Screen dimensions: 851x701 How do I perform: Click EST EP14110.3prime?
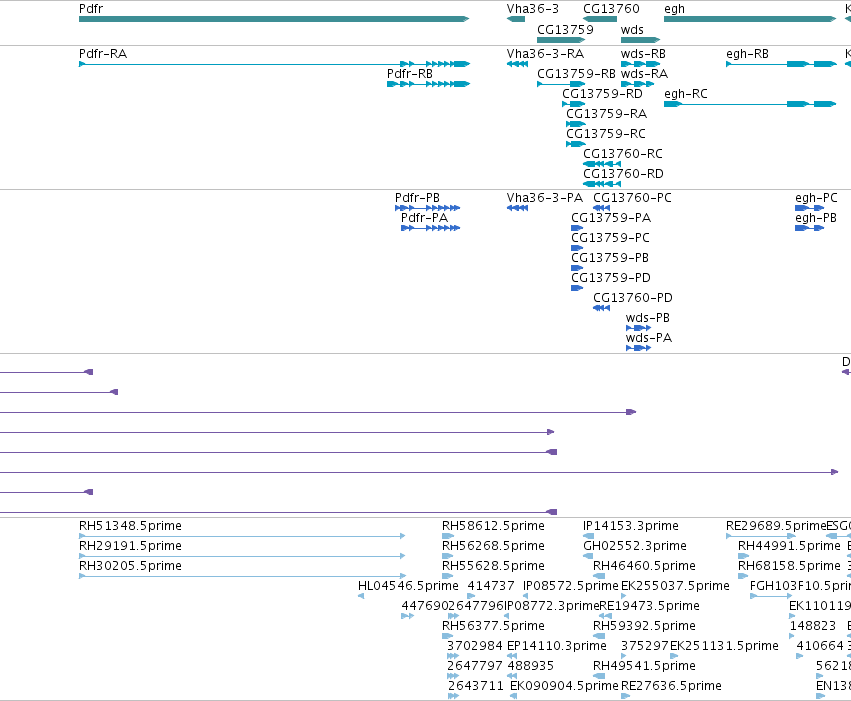point(556,646)
